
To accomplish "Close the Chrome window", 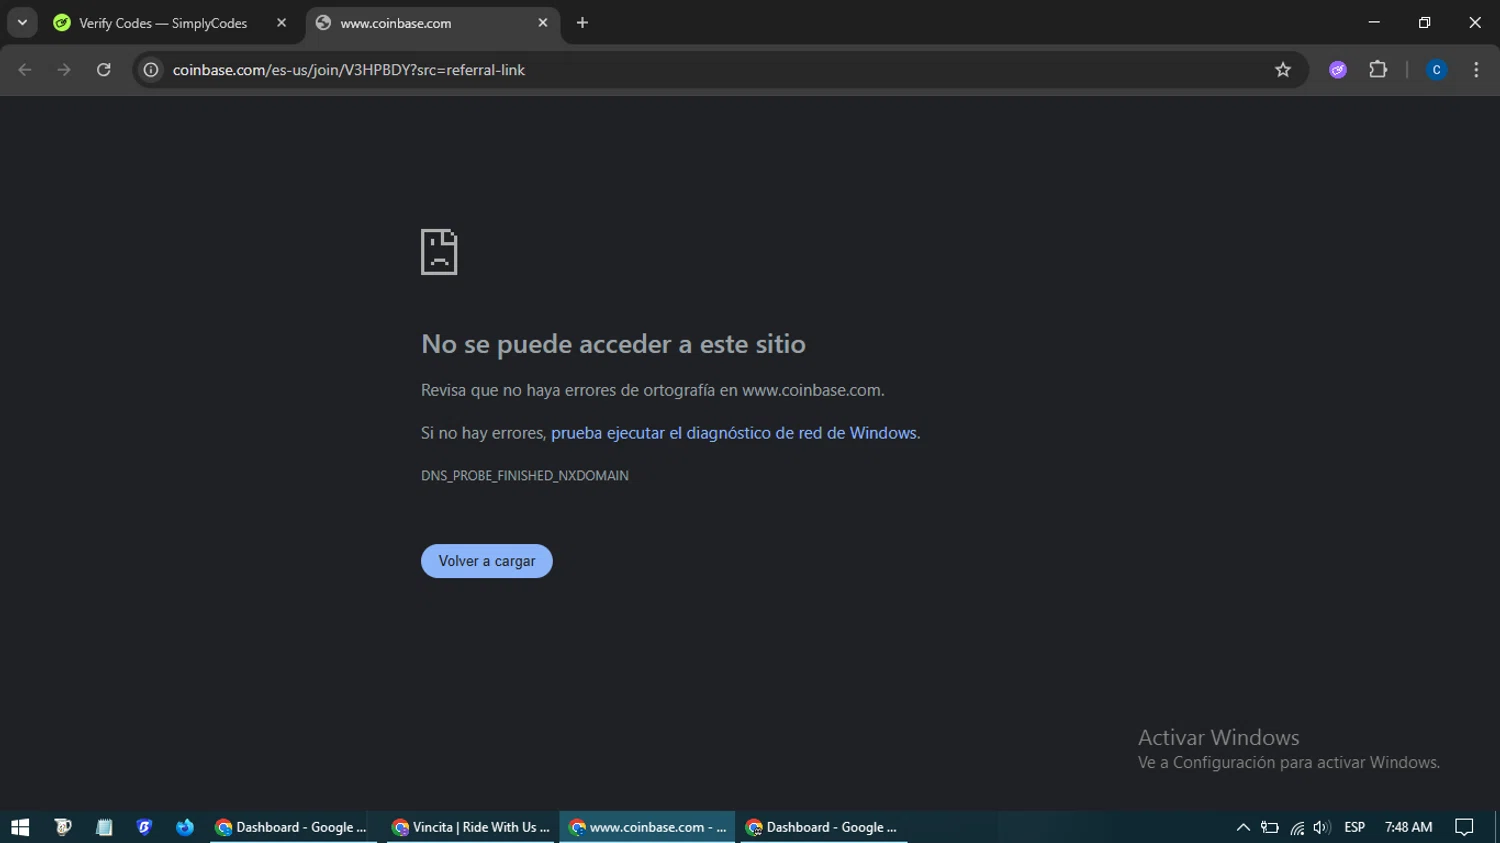I will click(1474, 22).
